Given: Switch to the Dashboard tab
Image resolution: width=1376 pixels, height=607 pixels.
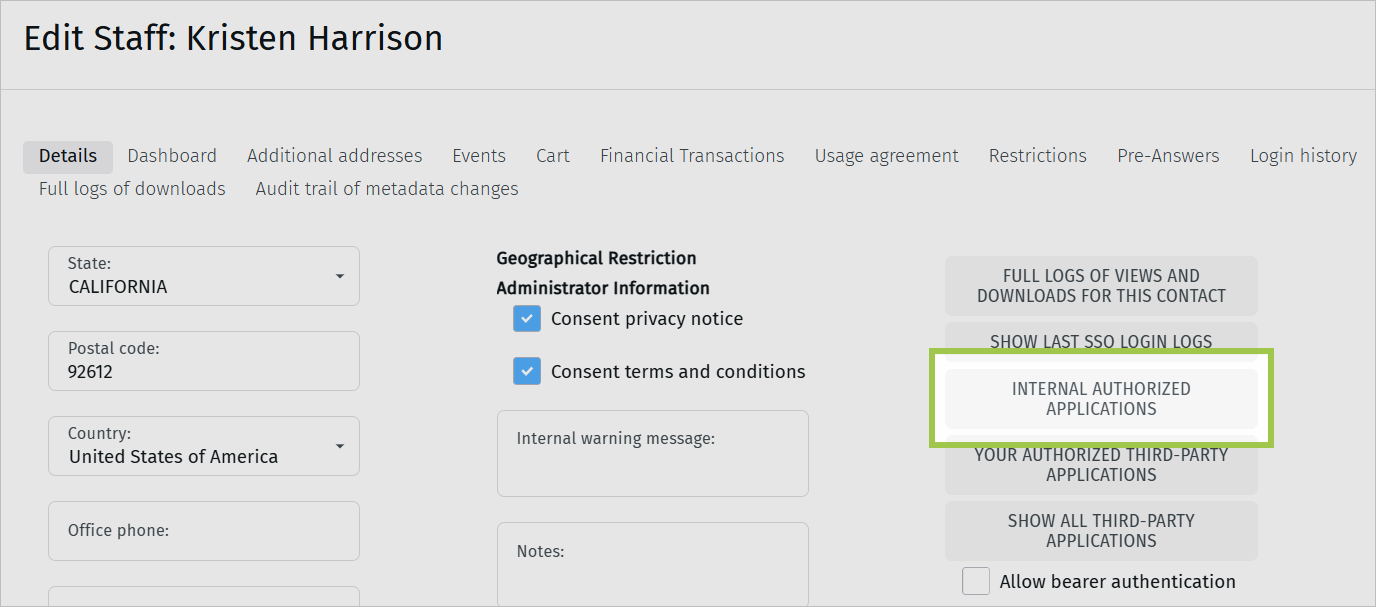Looking at the screenshot, I should [171, 155].
